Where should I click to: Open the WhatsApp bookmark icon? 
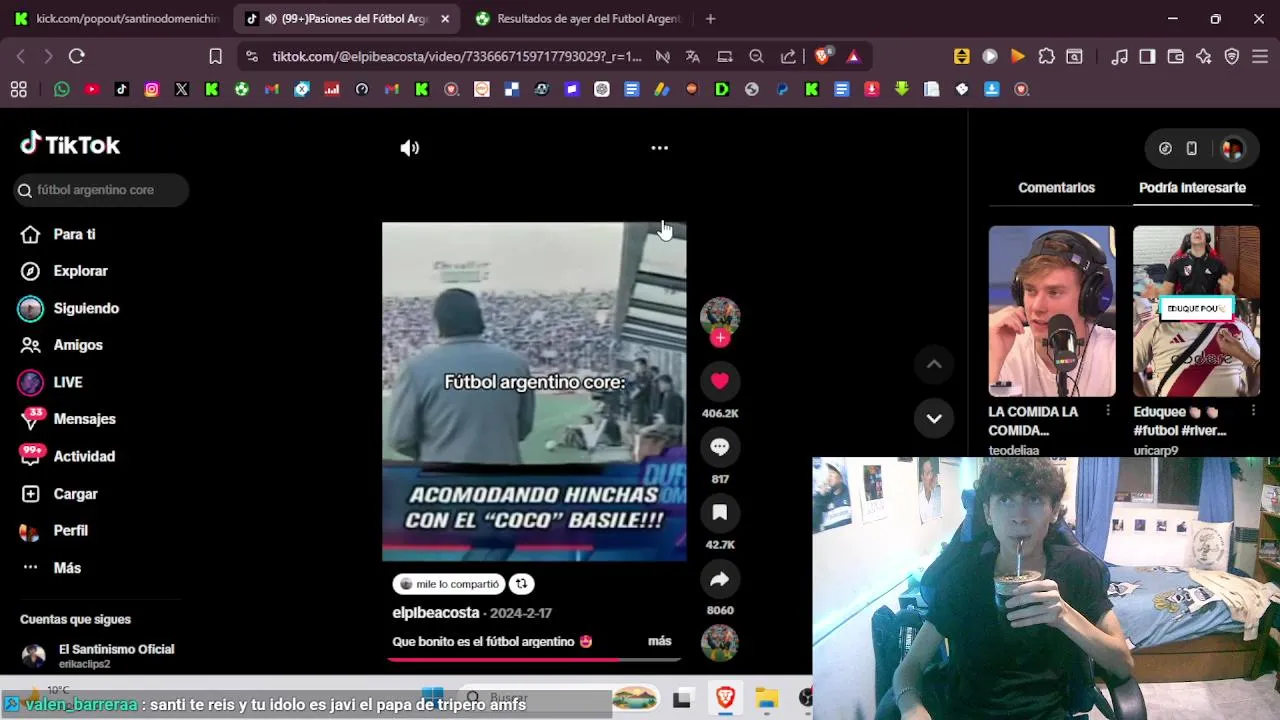coord(62,89)
